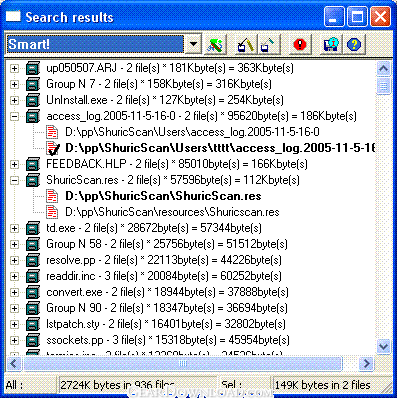Maximize the Search results window
This screenshot has height=400, width=400.
pos(357,17)
